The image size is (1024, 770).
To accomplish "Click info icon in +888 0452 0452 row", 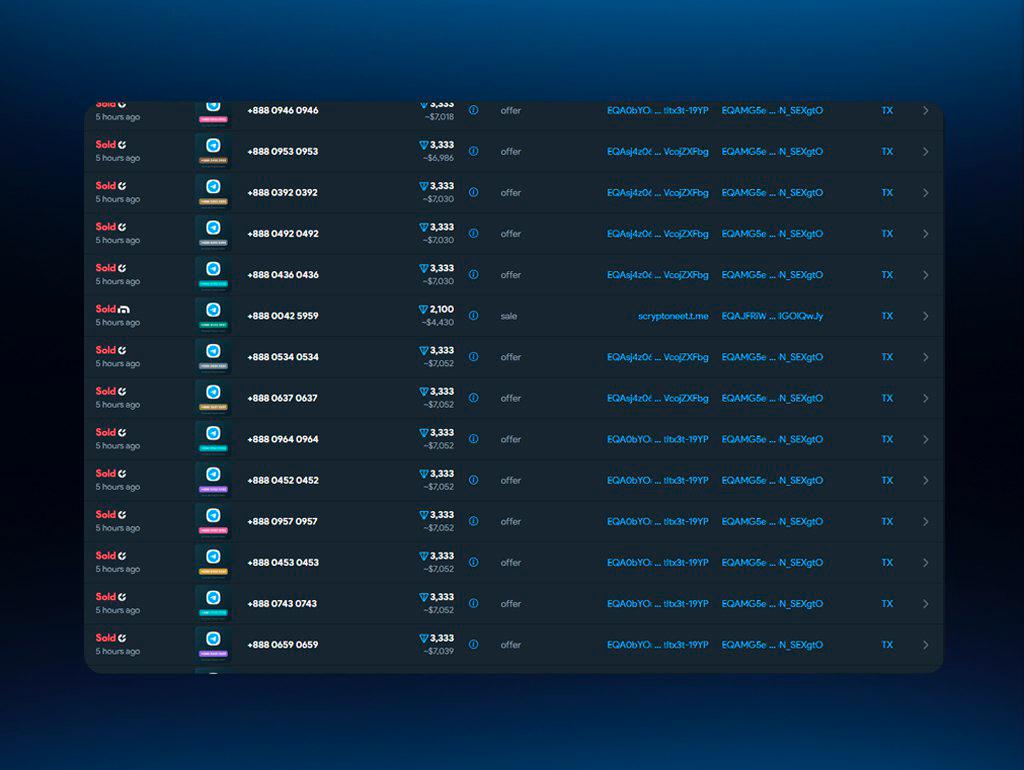I will 473,480.
